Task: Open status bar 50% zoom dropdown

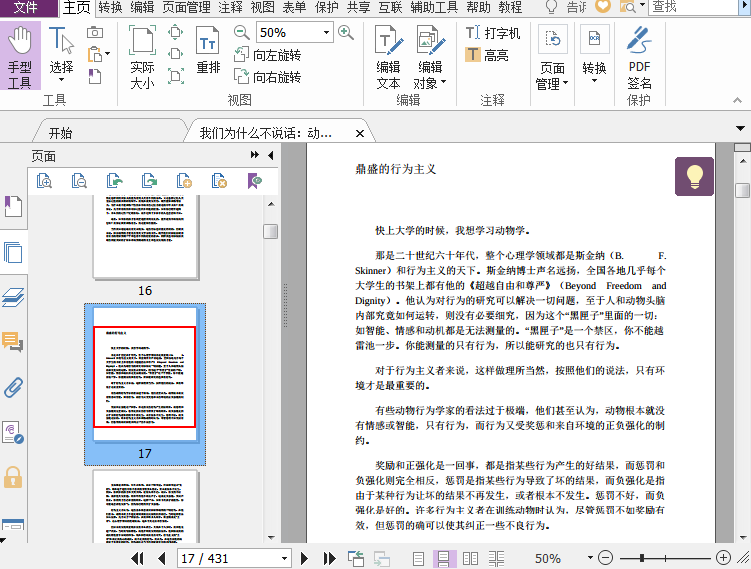Action: tap(590, 558)
